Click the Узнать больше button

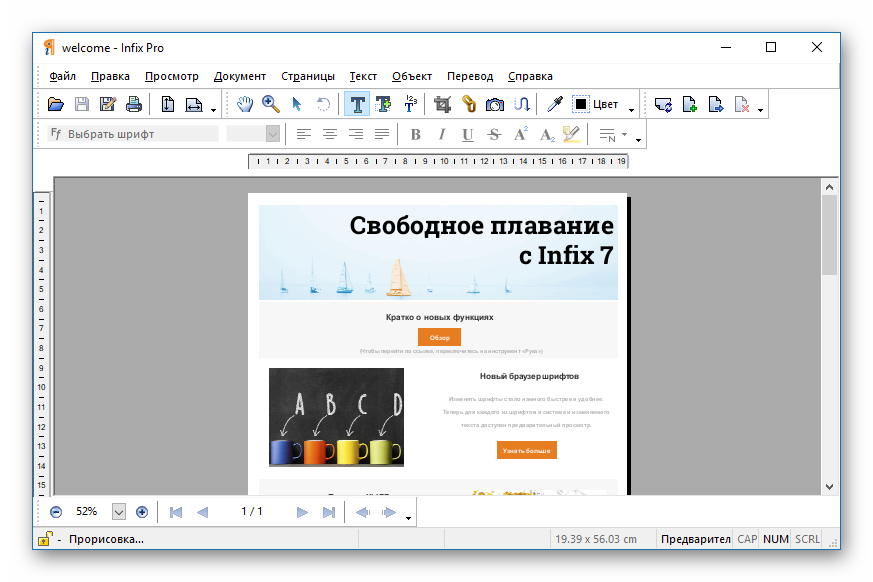click(526, 451)
